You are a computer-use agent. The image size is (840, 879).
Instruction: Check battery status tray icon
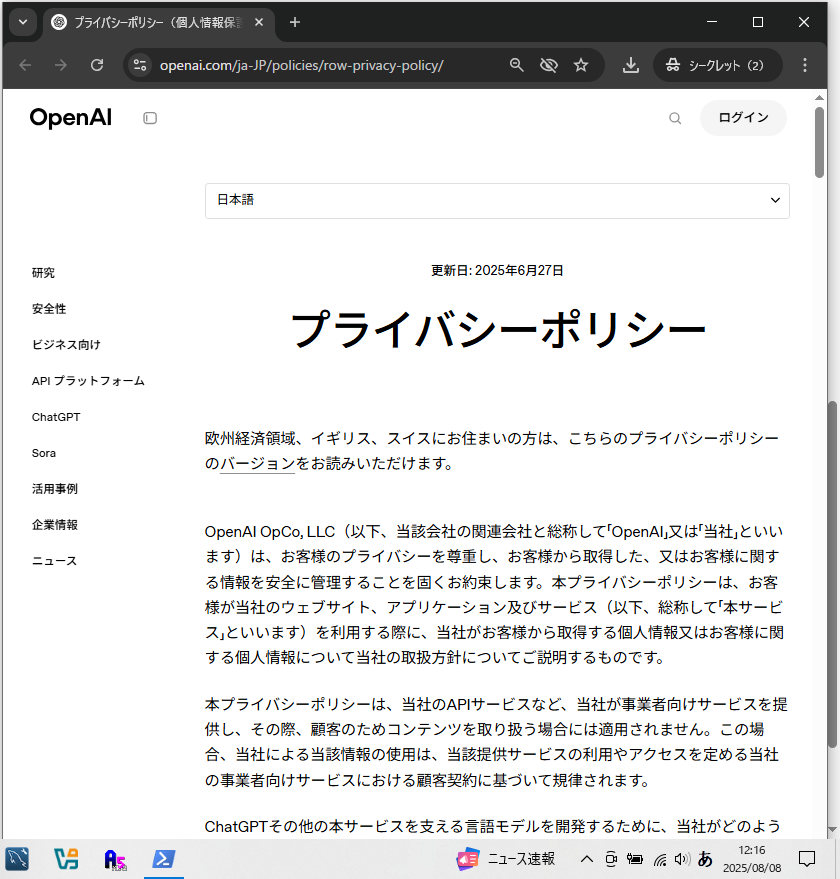(x=635, y=859)
